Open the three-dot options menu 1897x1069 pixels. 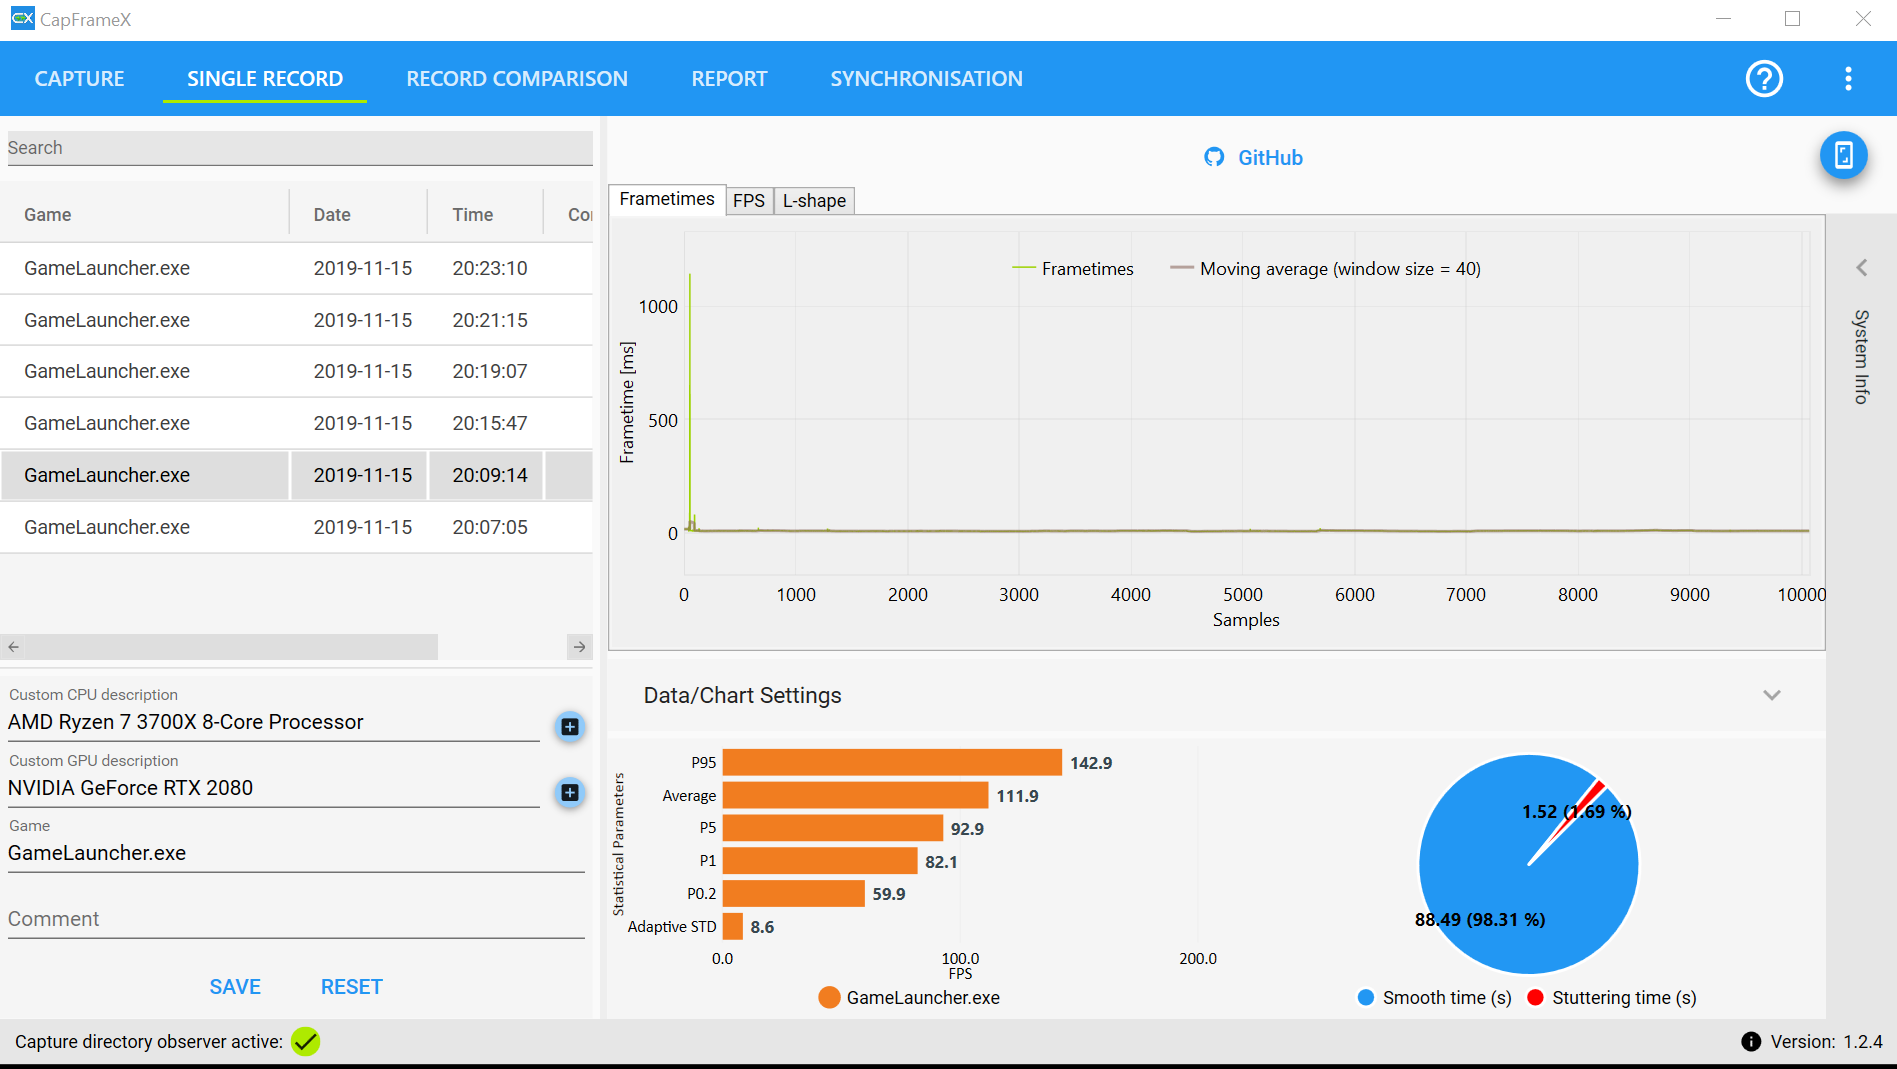click(x=1848, y=78)
